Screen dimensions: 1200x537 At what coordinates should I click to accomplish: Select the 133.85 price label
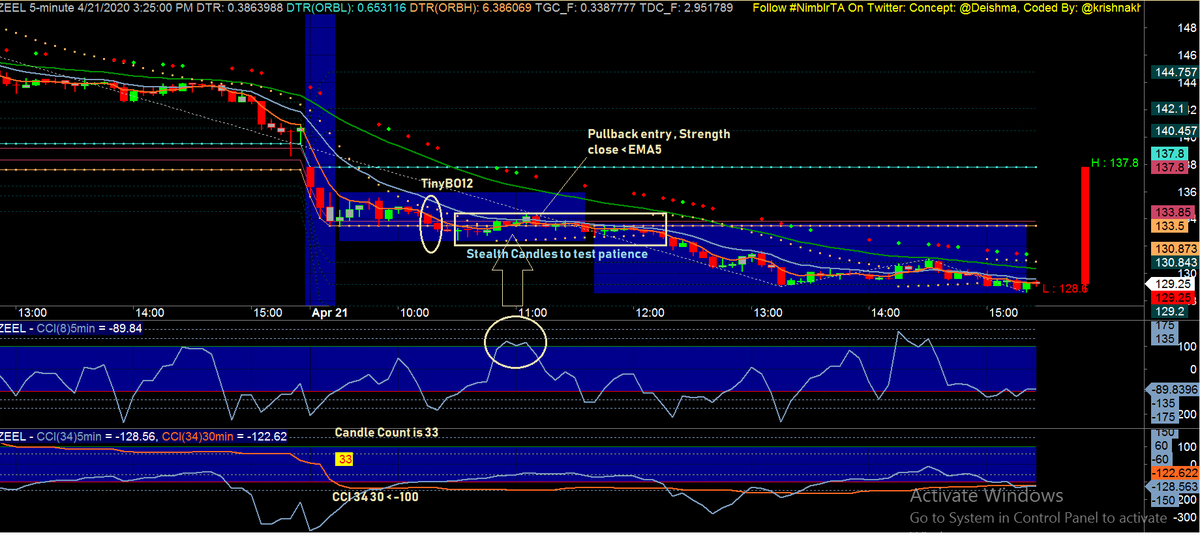[1172, 212]
